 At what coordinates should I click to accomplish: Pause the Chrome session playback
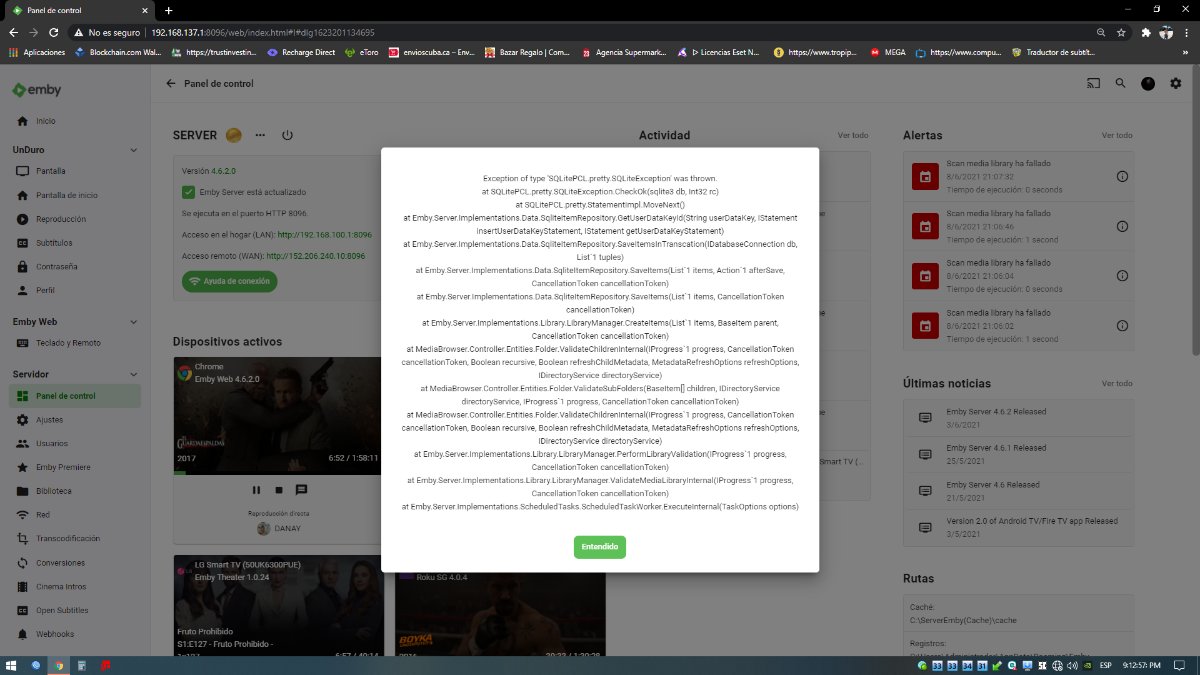tap(256, 490)
